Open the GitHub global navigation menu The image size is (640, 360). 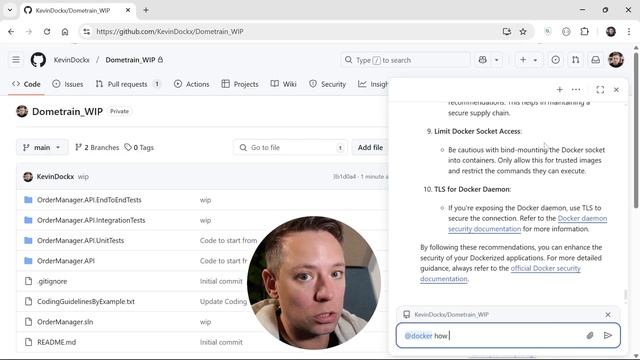pos(16,60)
